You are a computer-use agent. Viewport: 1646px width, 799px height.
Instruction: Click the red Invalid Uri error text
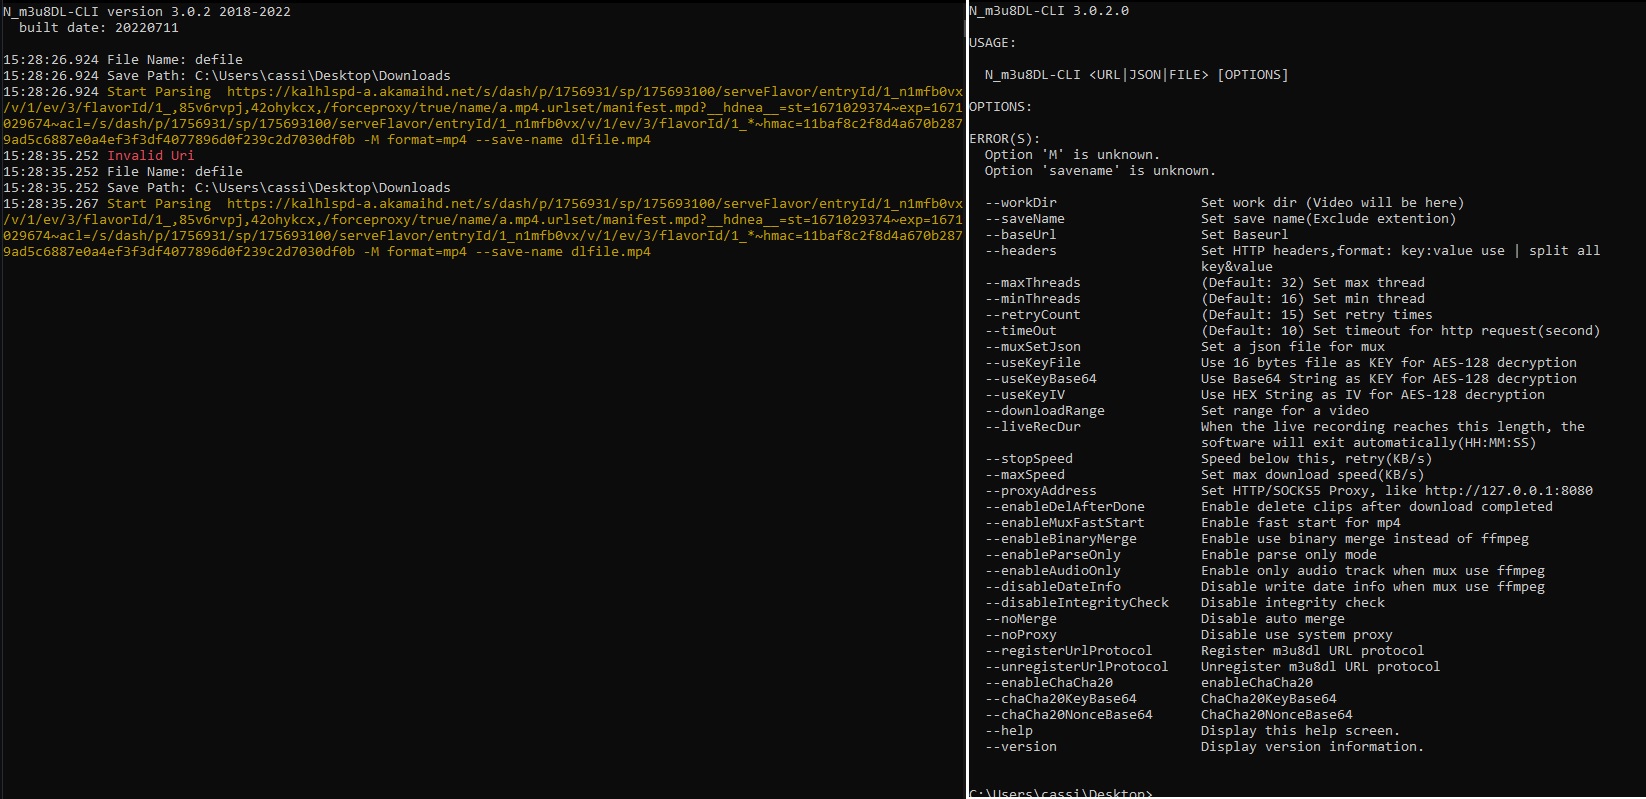(x=151, y=155)
